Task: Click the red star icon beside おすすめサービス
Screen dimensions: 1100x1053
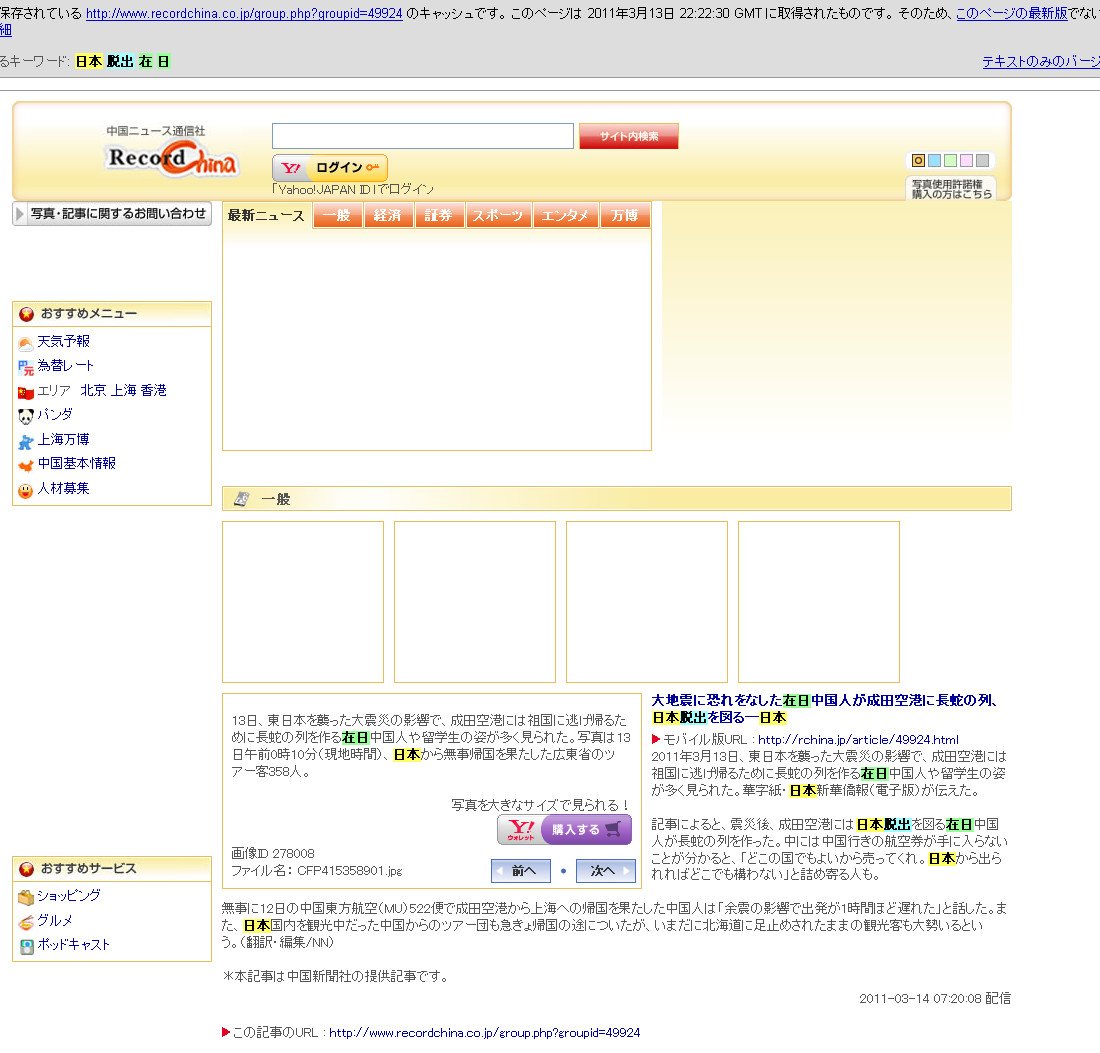Action: 27,868
